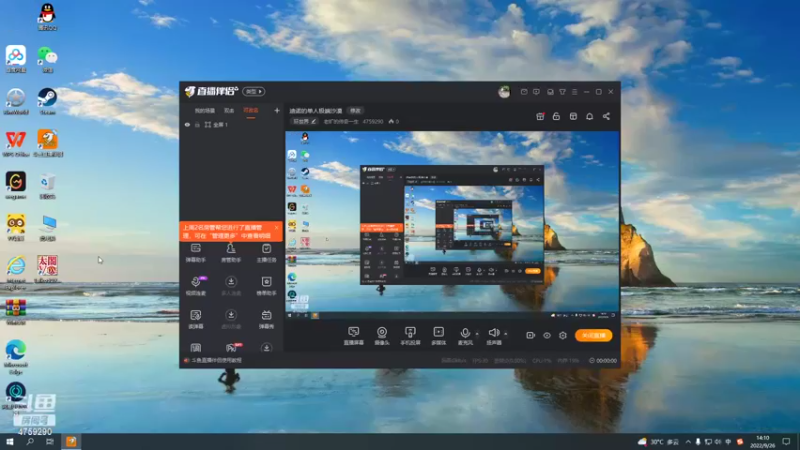Start recording with the camcorder icon
The width and height of the screenshot is (800, 450).
point(531,335)
